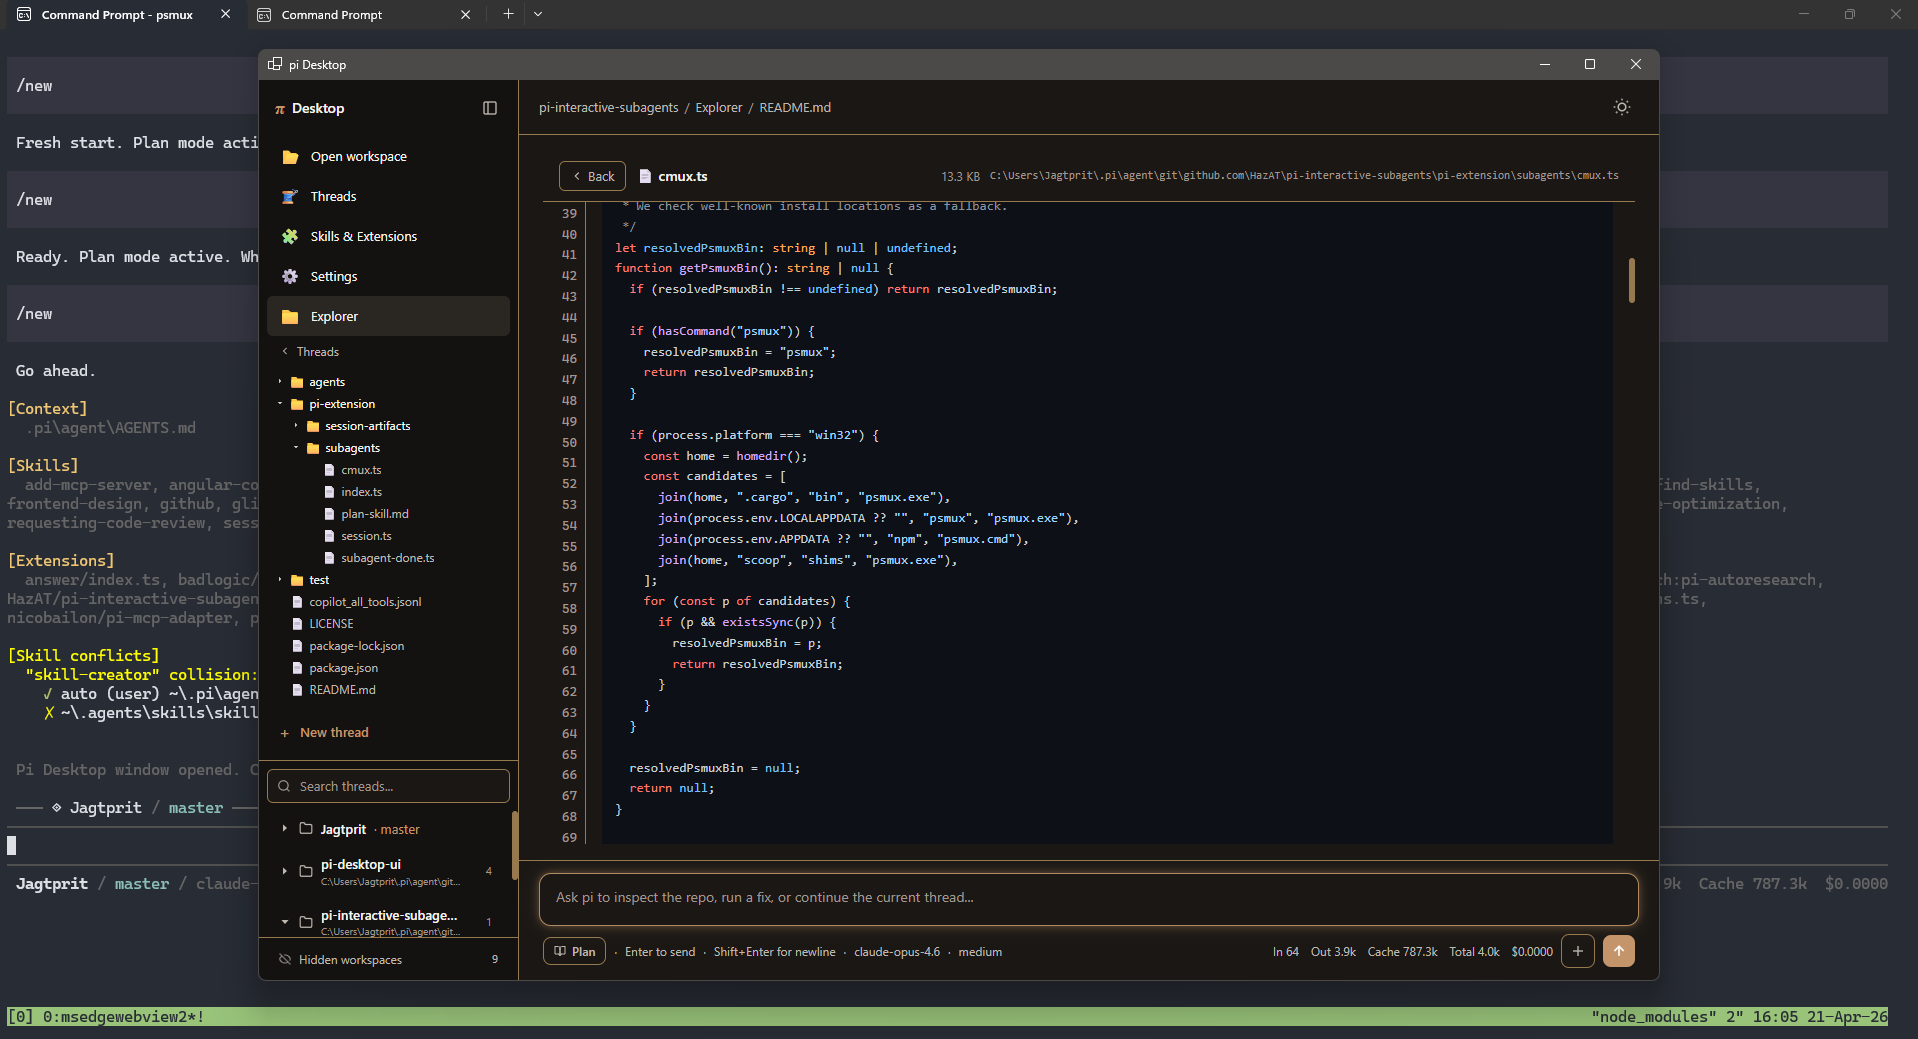Open subagent-done.ts file
Image resolution: width=1918 pixels, height=1039 pixels.
point(387,558)
